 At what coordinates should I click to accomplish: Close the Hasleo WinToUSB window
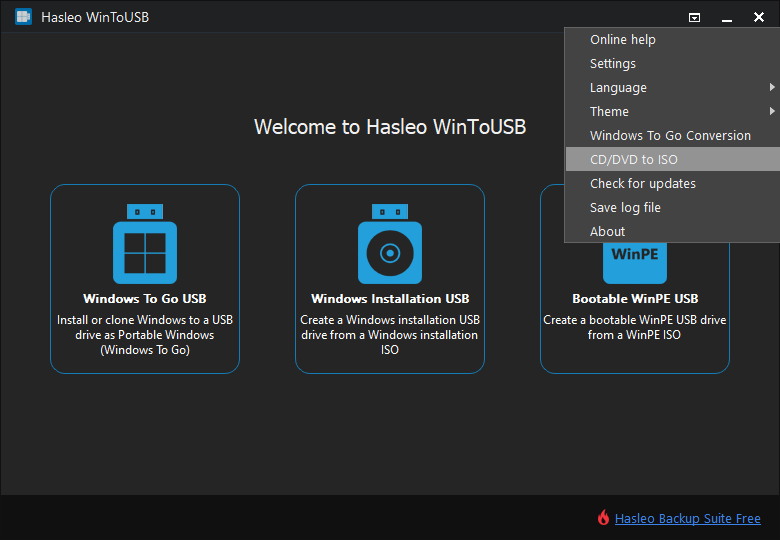tap(759, 17)
